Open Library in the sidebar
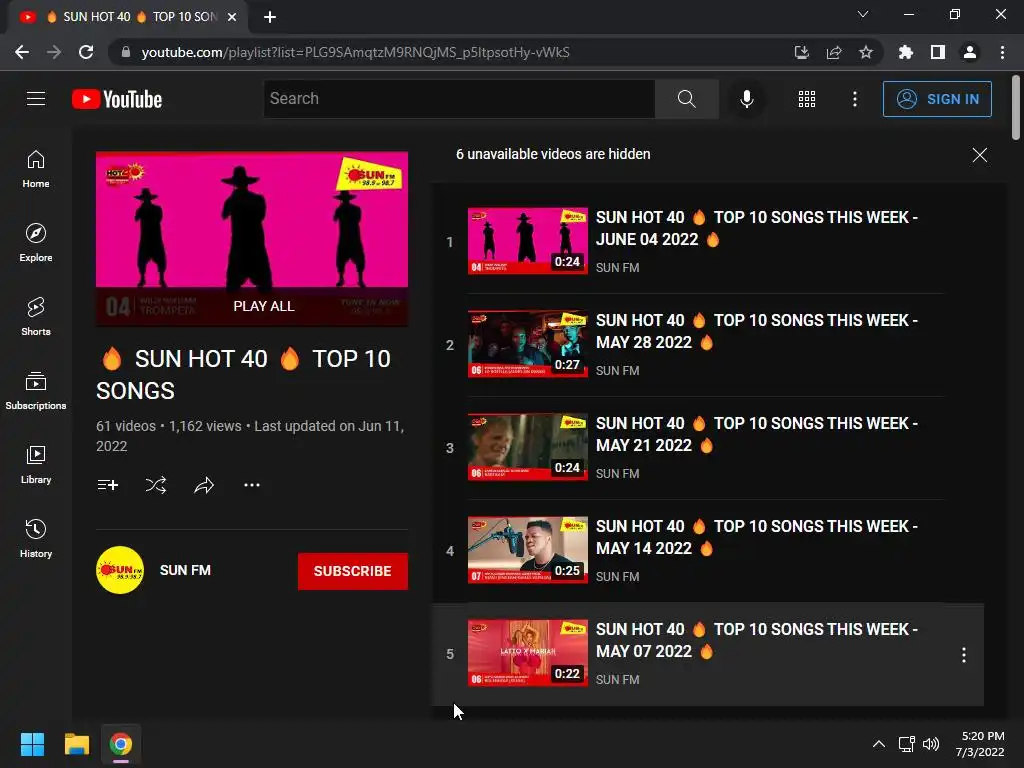 [x=36, y=464]
